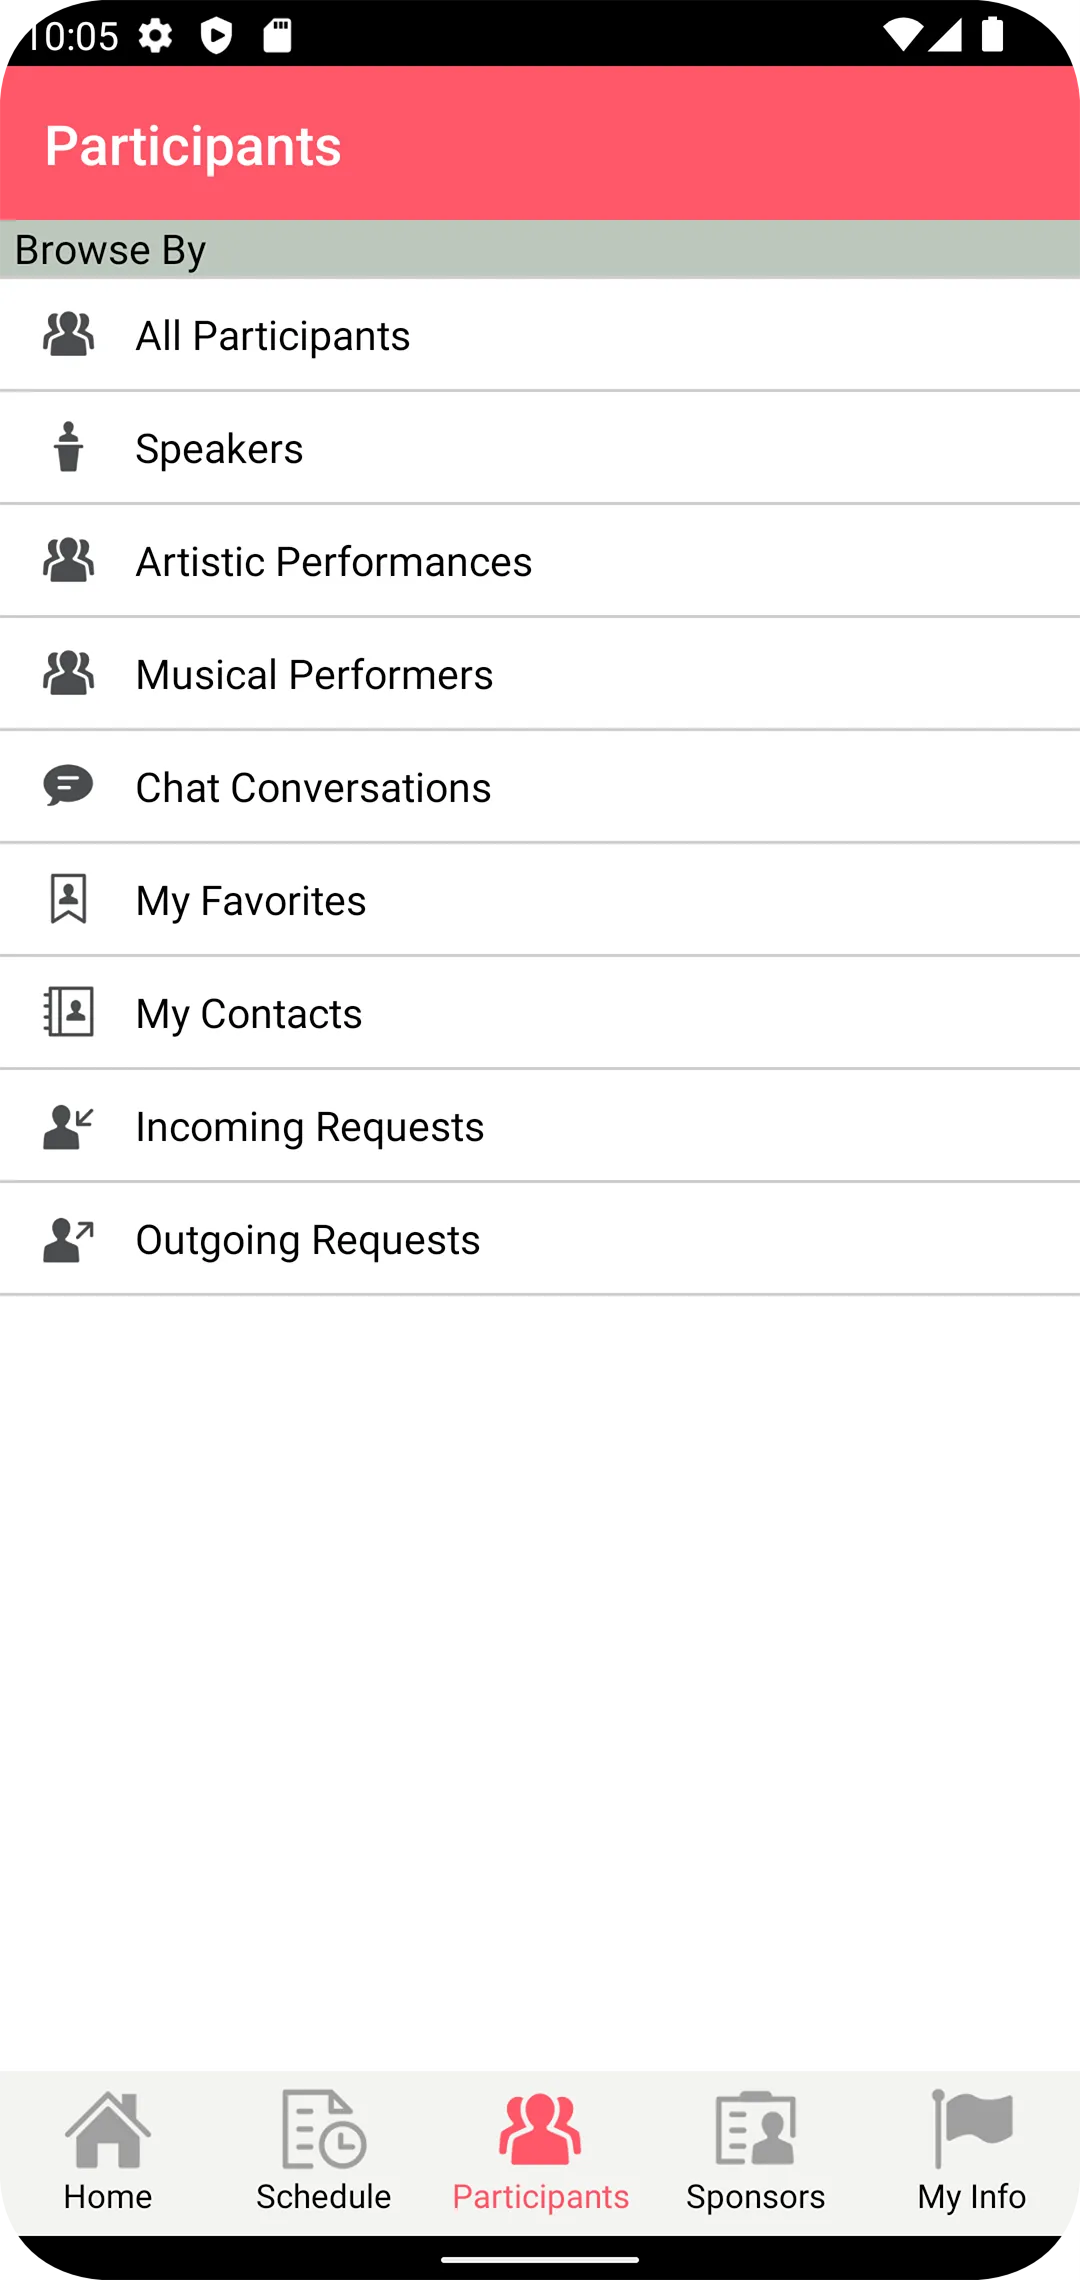The width and height of the screenshot is (1080, 2280).
Task: Tap the Outgoing Requests person icon
Action: point(68,1239)
